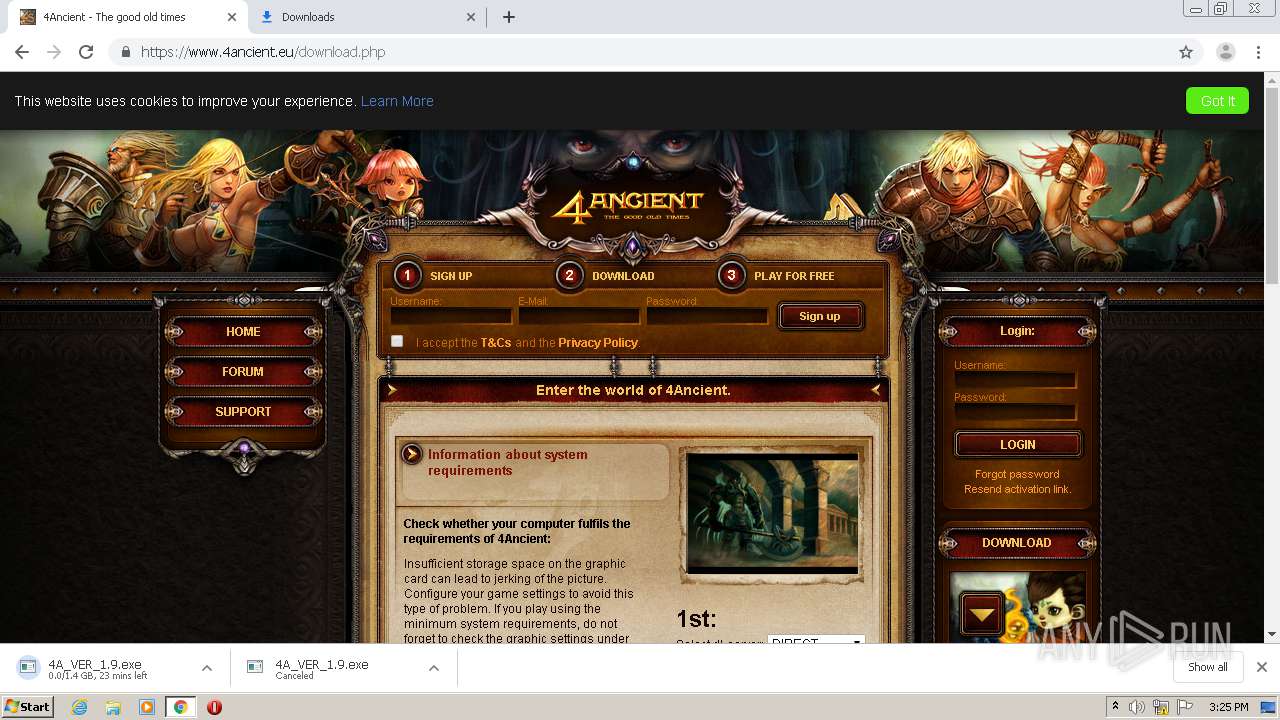Open the Learn More cookie link
The height and width of the screenshot is (720, 1280).
397,101
